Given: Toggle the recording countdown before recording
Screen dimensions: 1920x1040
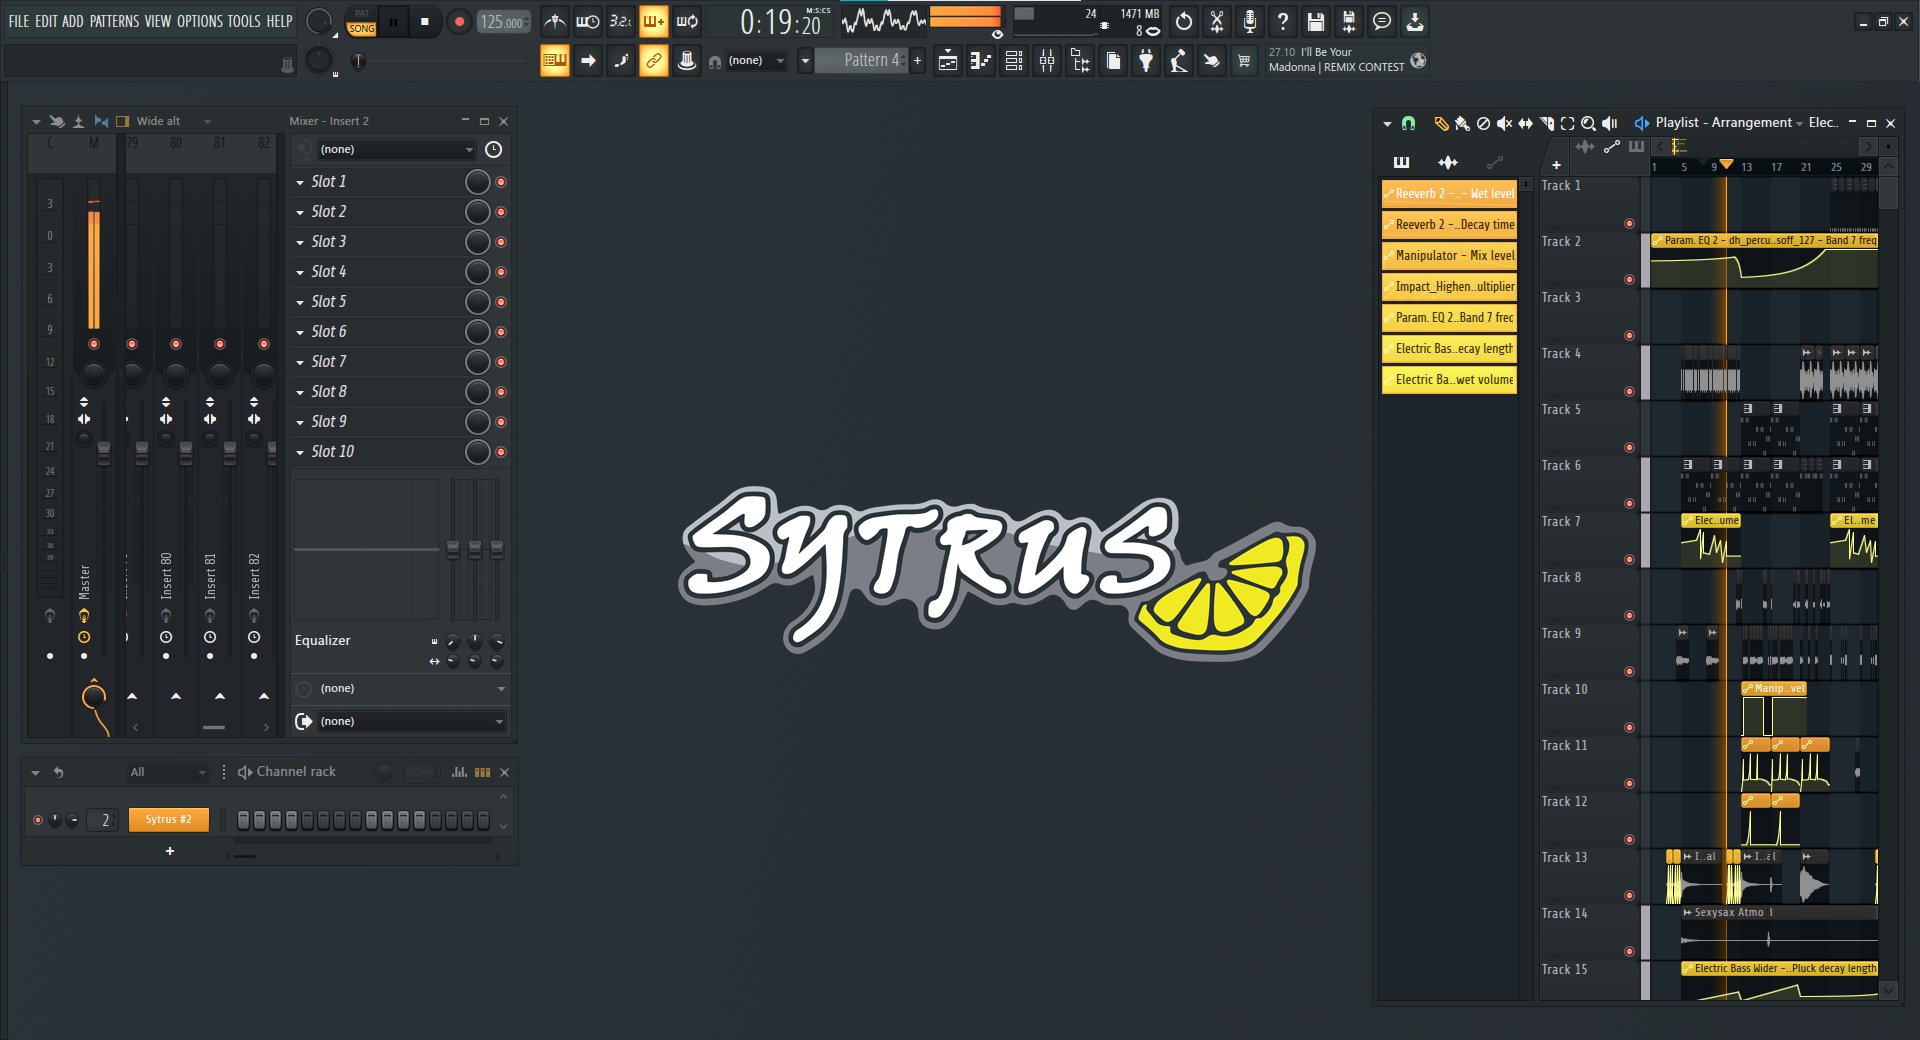Looking at the screenshot, I should coord(620,21).
